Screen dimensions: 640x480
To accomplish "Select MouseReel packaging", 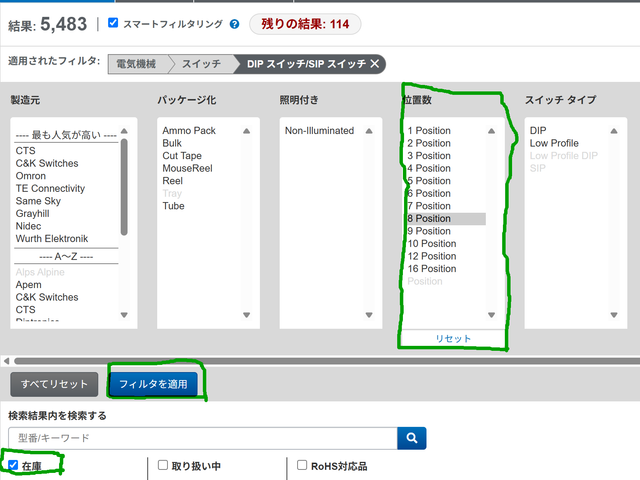I will pos(187,168).
